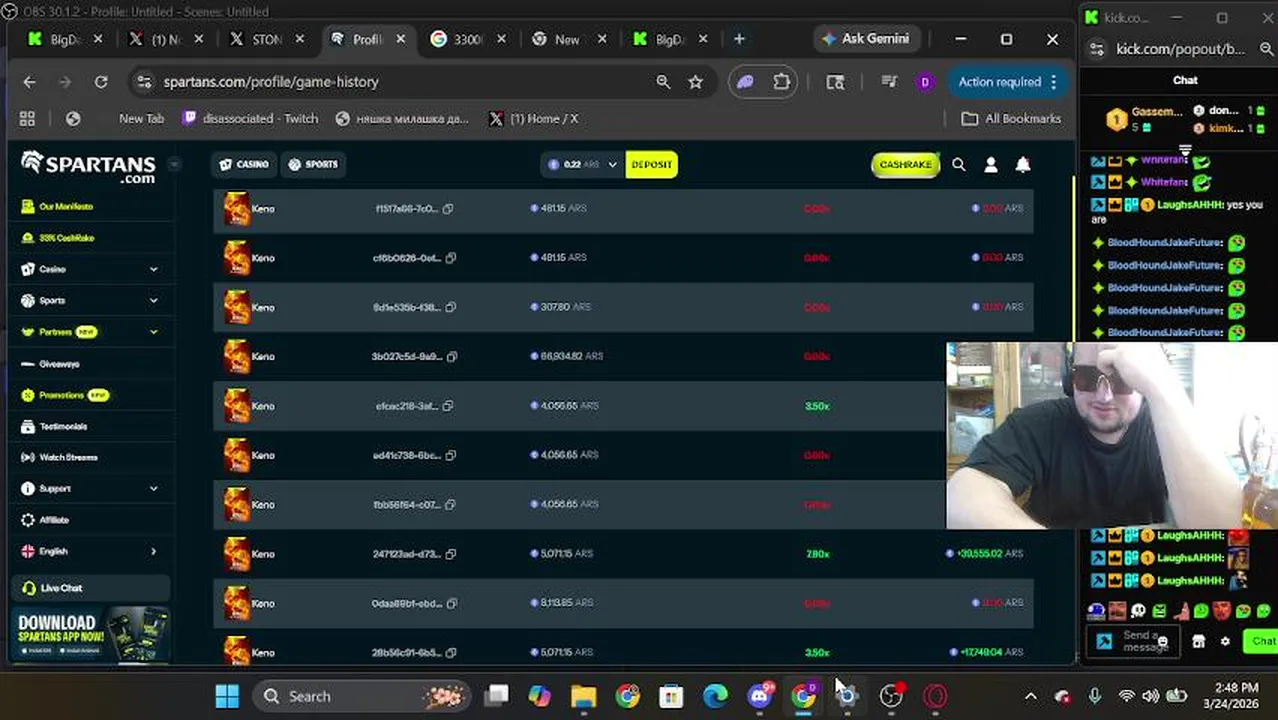Viewport: 1278px width, 720px height.
Task: Collapse the Spartans sidebar toggle
Action: 174,165
